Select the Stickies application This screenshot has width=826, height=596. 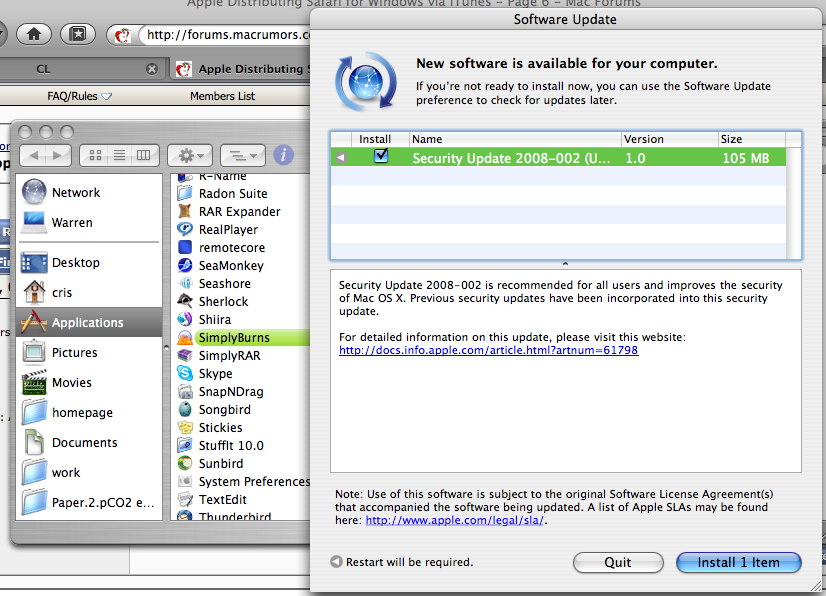[220, 427]
